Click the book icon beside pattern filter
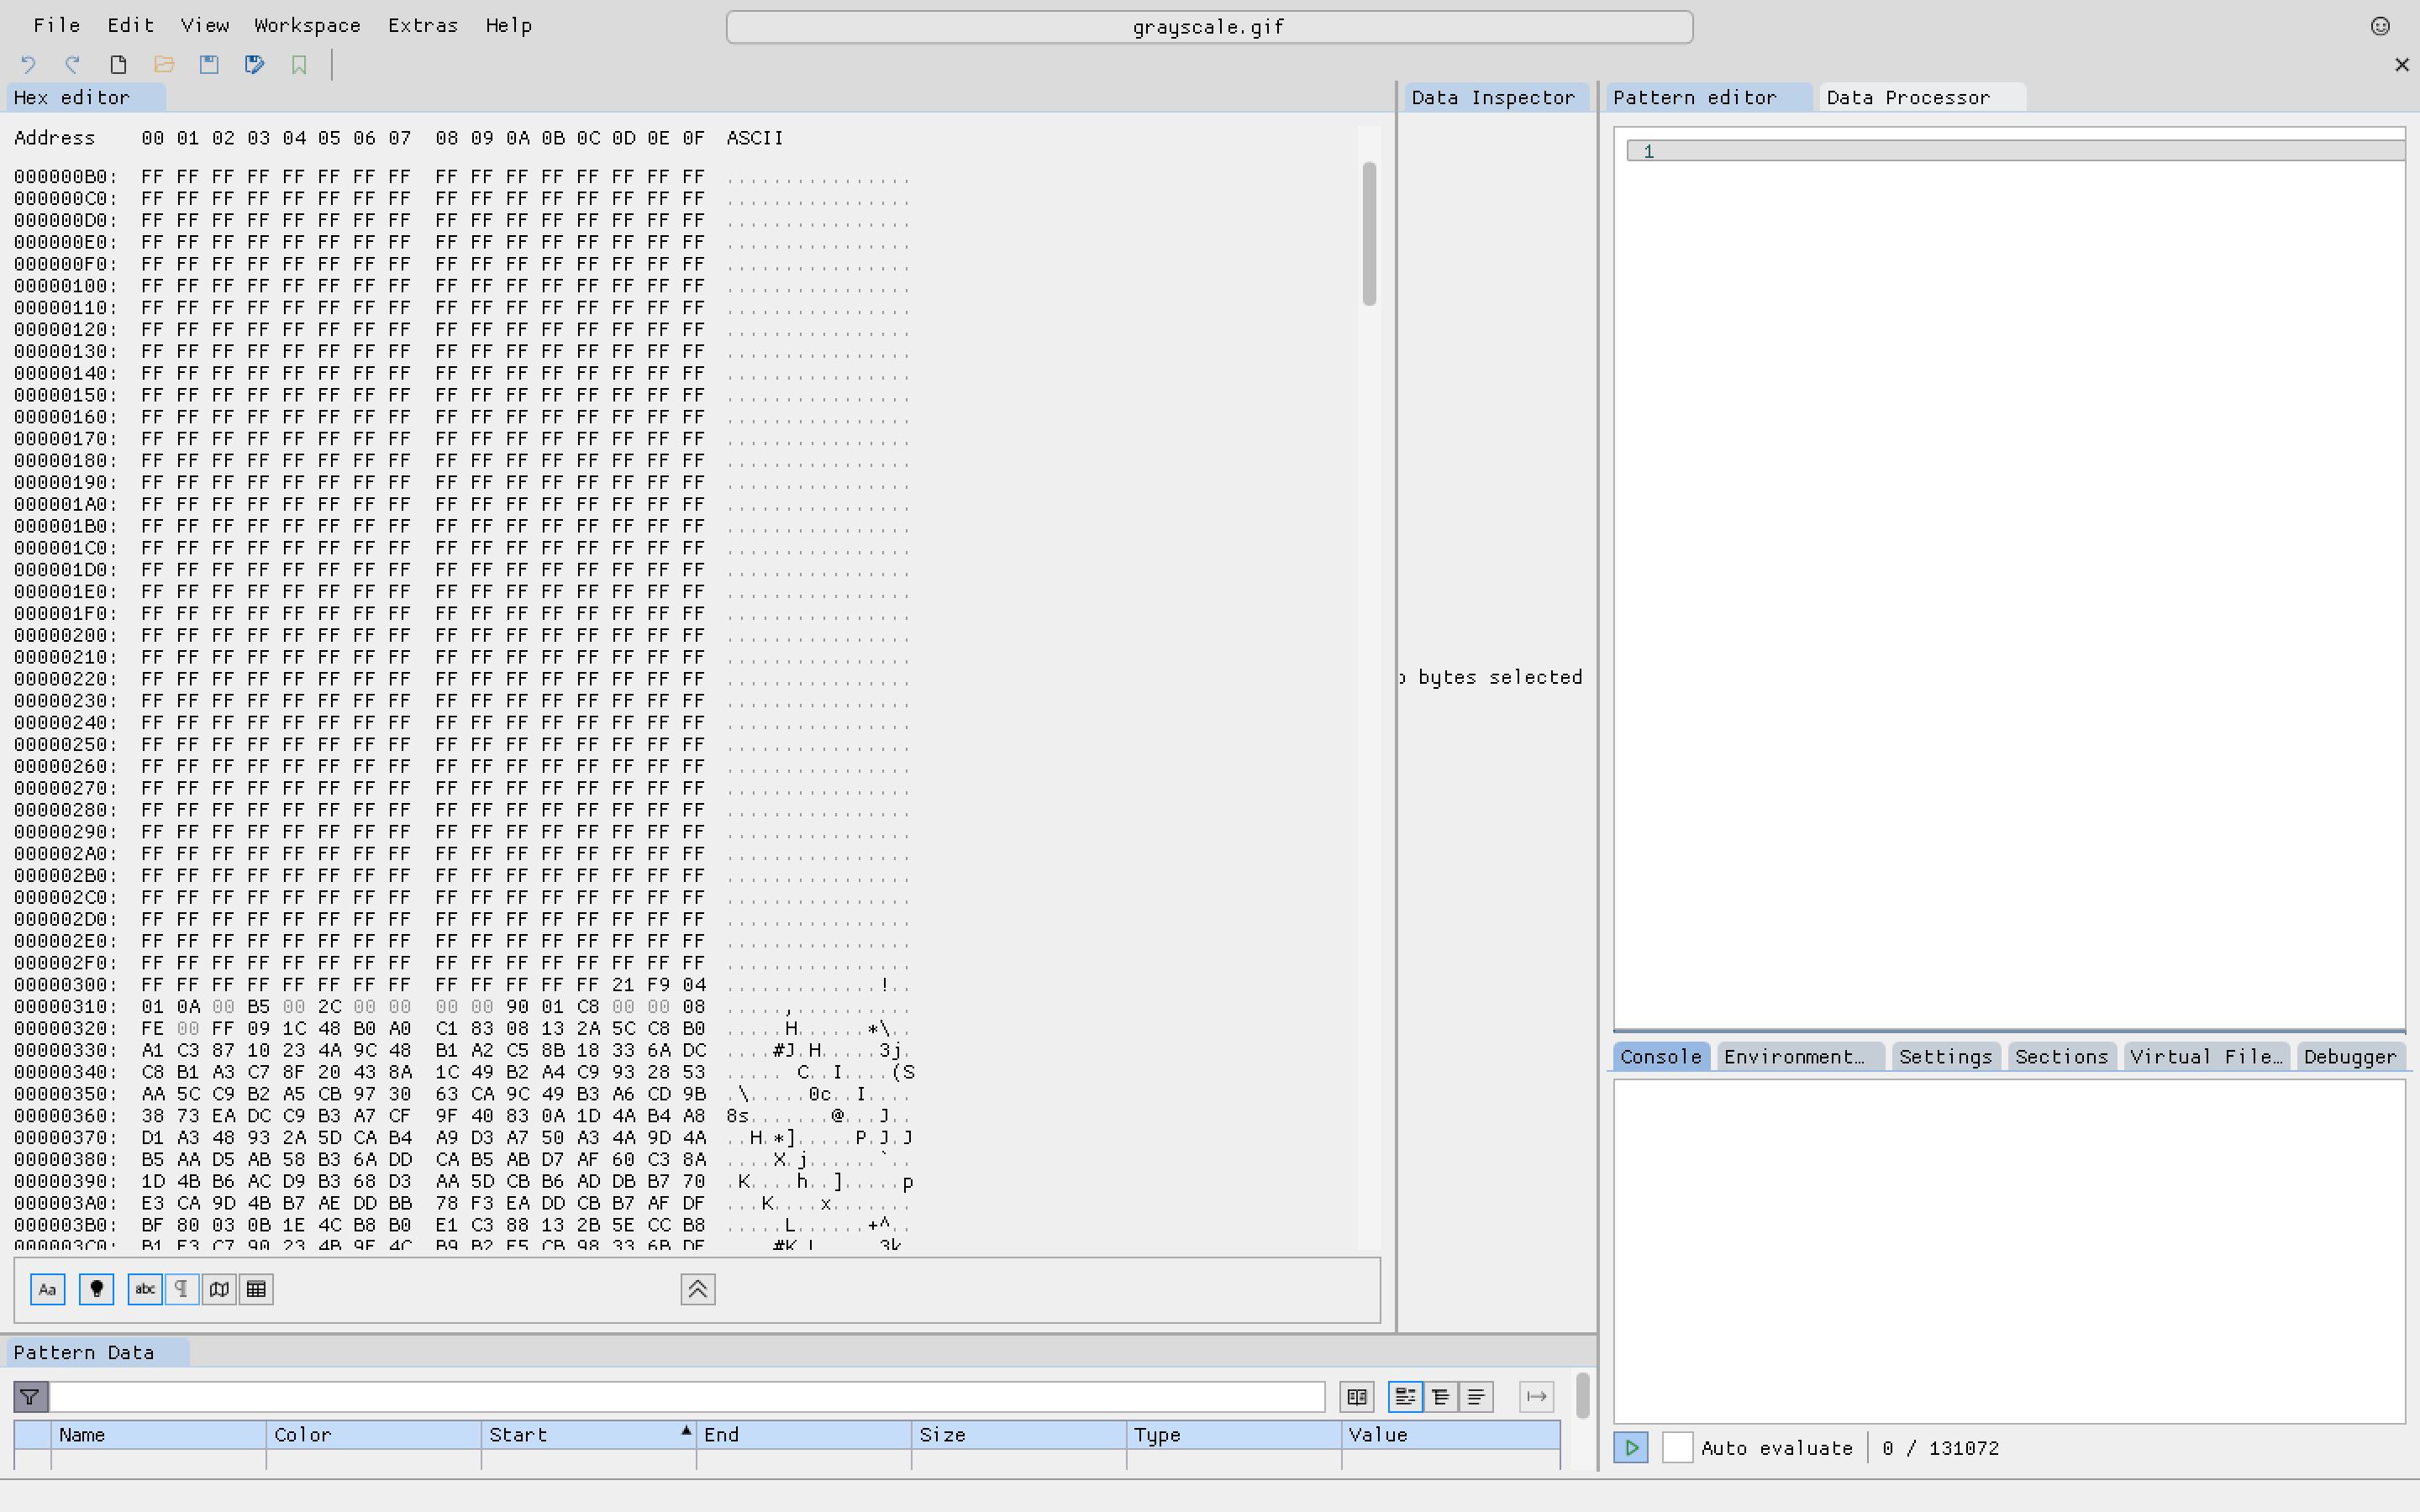This screenshot has height=1512, width=2420. pos(1357,1396)
